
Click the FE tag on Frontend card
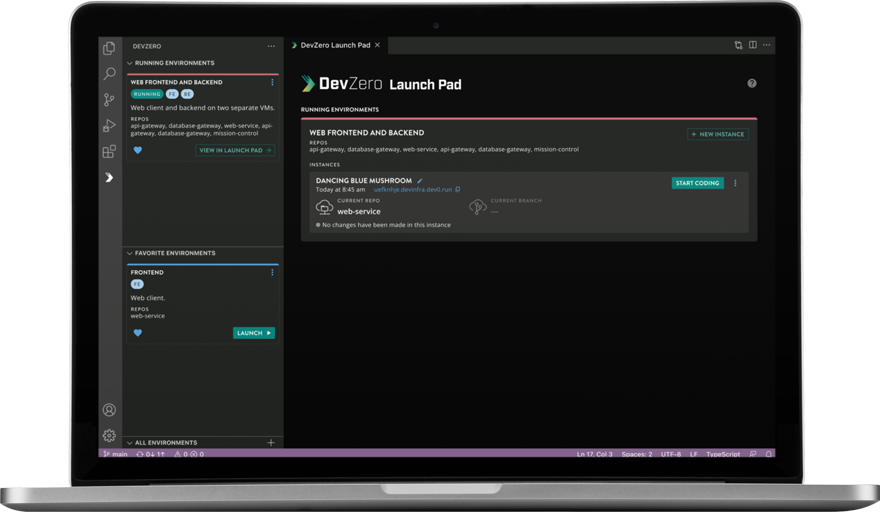pyautogui.click(x=137, y=284)
